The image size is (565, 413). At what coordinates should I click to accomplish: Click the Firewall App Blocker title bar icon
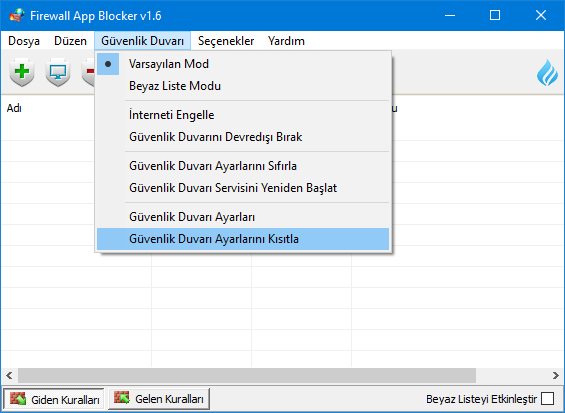[x=17, y=15]
